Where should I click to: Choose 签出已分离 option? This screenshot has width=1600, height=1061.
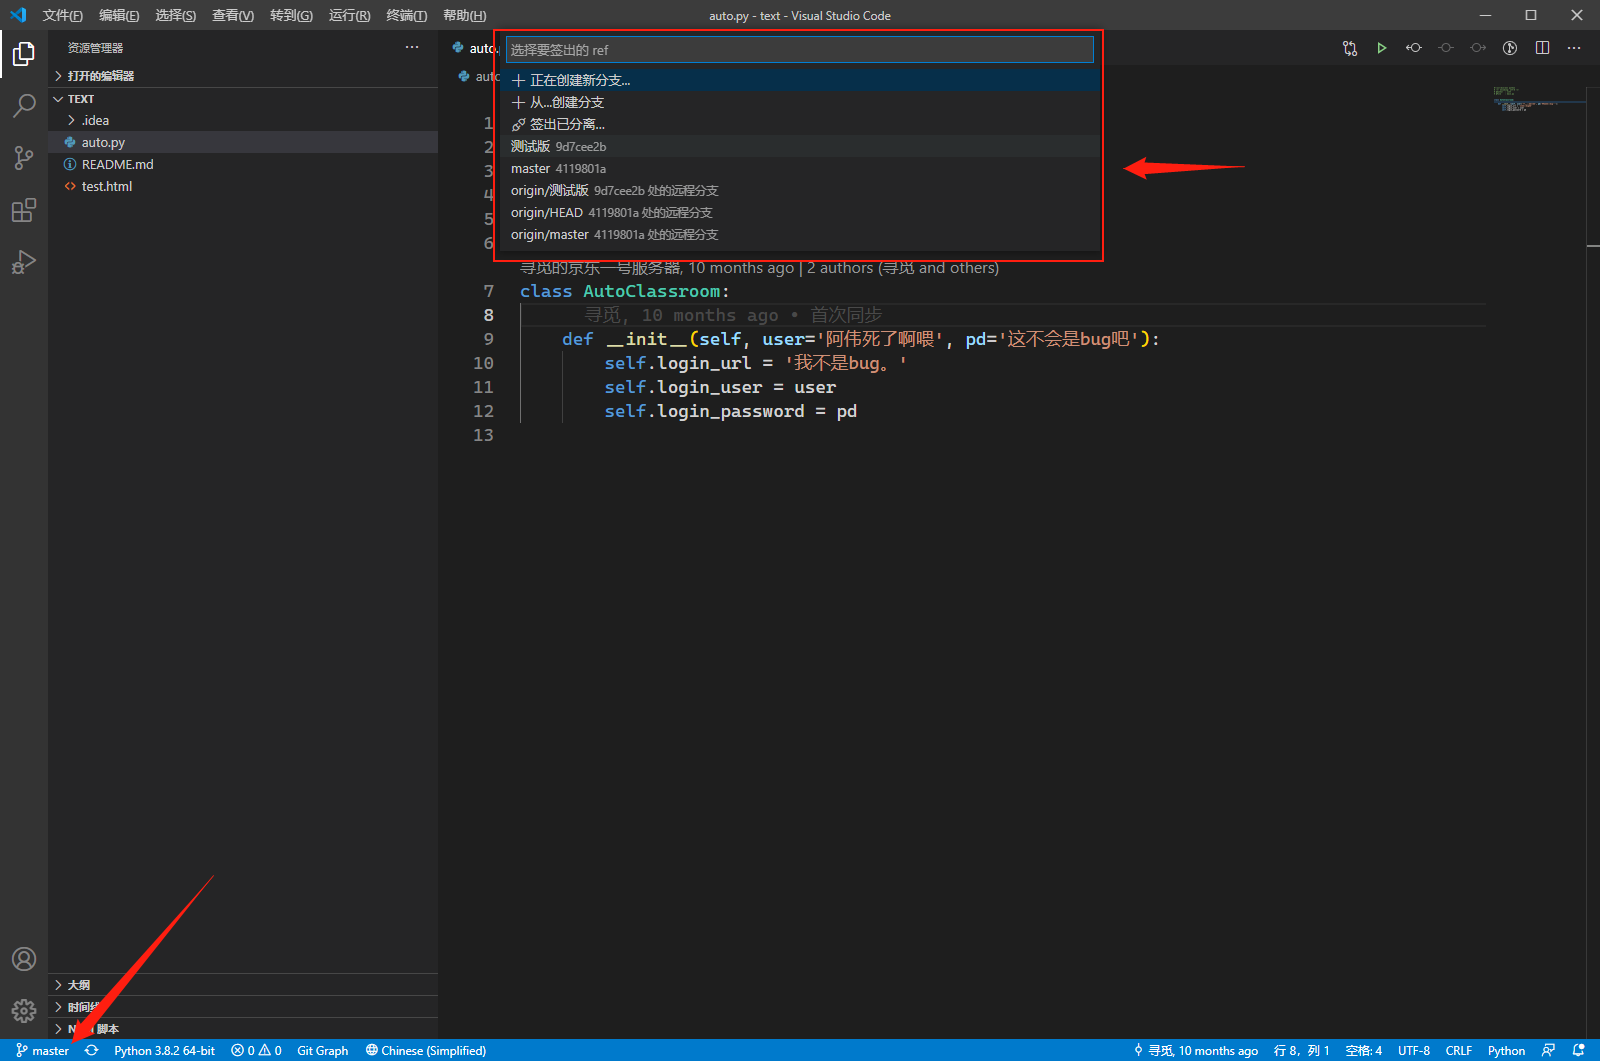[800, 124]
